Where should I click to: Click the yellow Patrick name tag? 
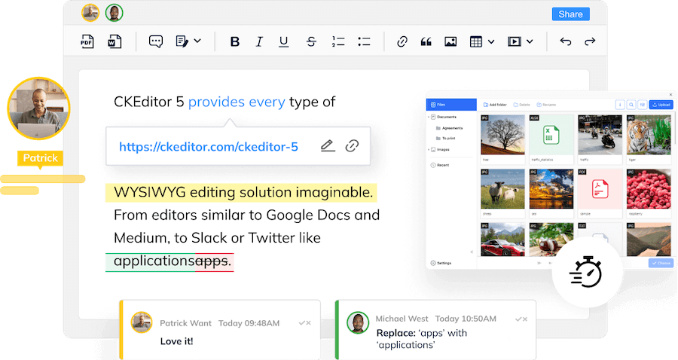pyautogui.click(x=40, y=158)
